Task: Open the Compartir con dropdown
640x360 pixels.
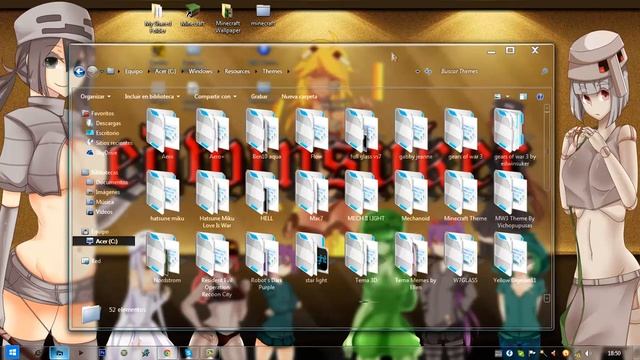Action: click(215, 97)
